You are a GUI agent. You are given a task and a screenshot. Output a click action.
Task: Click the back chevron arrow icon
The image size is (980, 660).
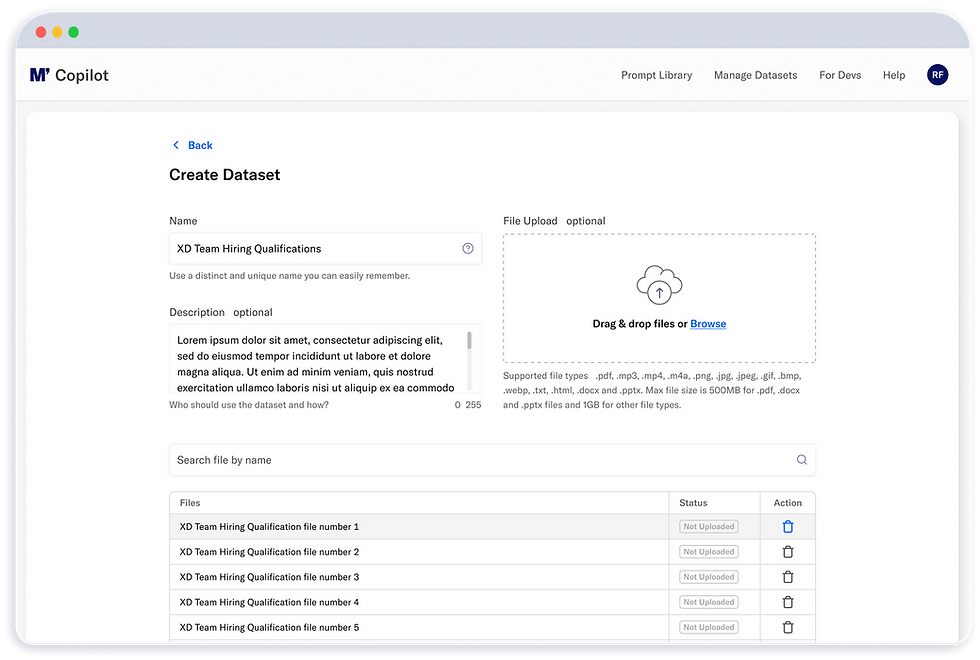point(176,145)
